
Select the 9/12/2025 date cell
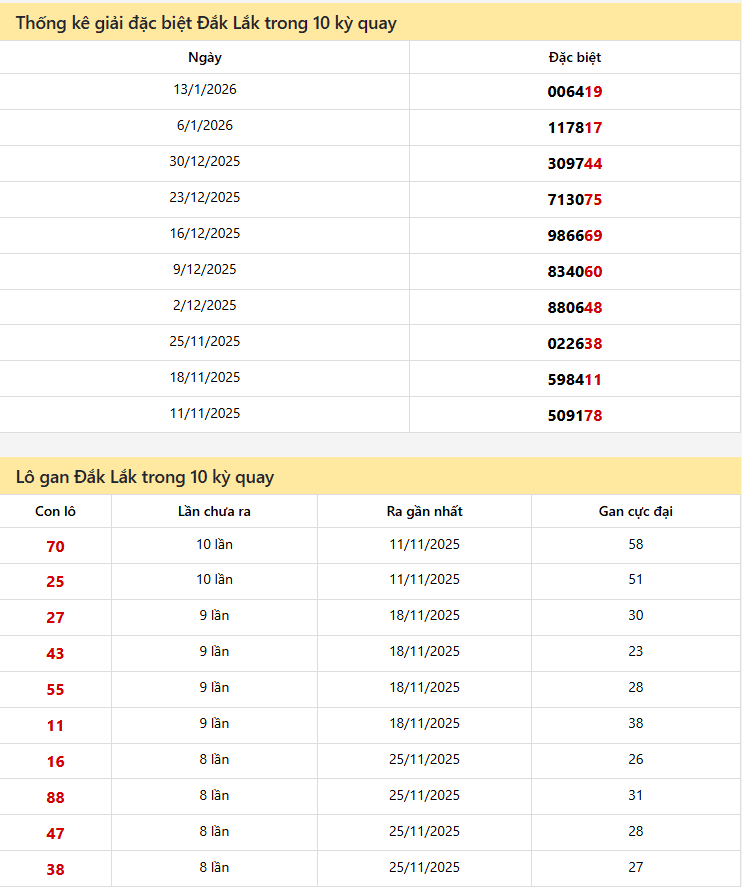[205, 270]
